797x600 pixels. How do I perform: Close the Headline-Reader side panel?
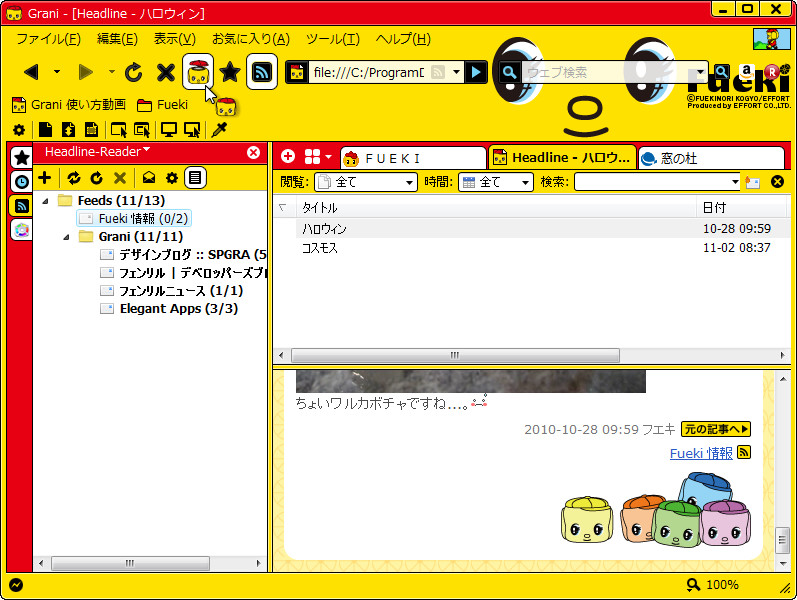click(x=253, y=152)
